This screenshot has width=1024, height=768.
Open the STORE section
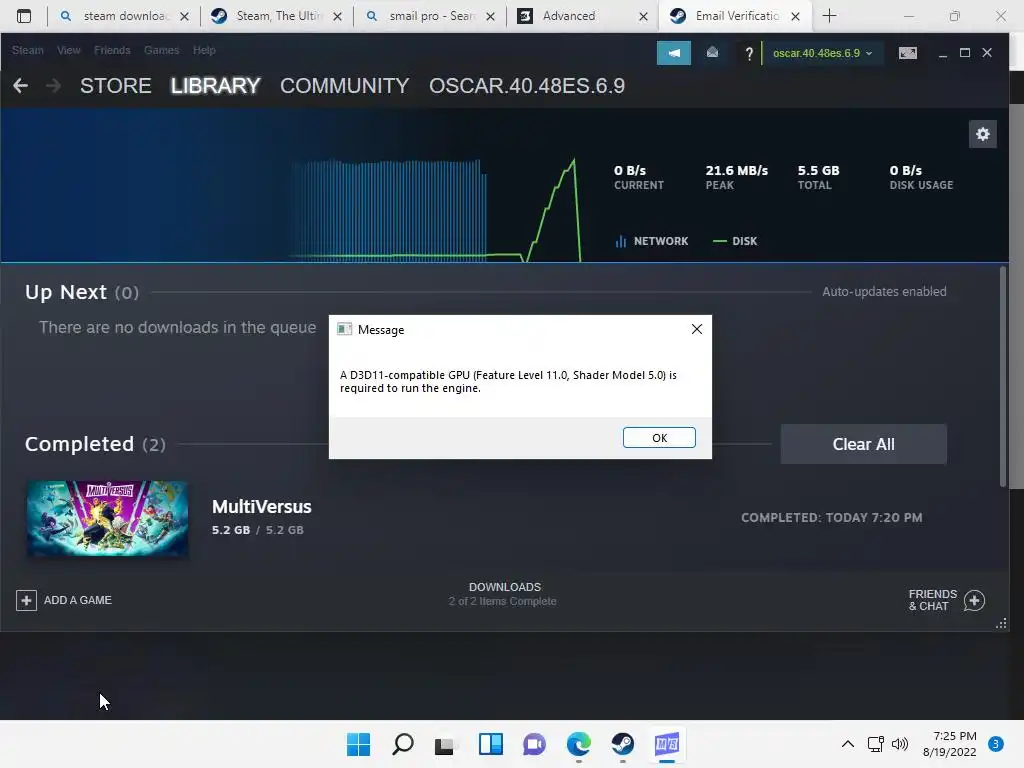click(x=116, y=86)
